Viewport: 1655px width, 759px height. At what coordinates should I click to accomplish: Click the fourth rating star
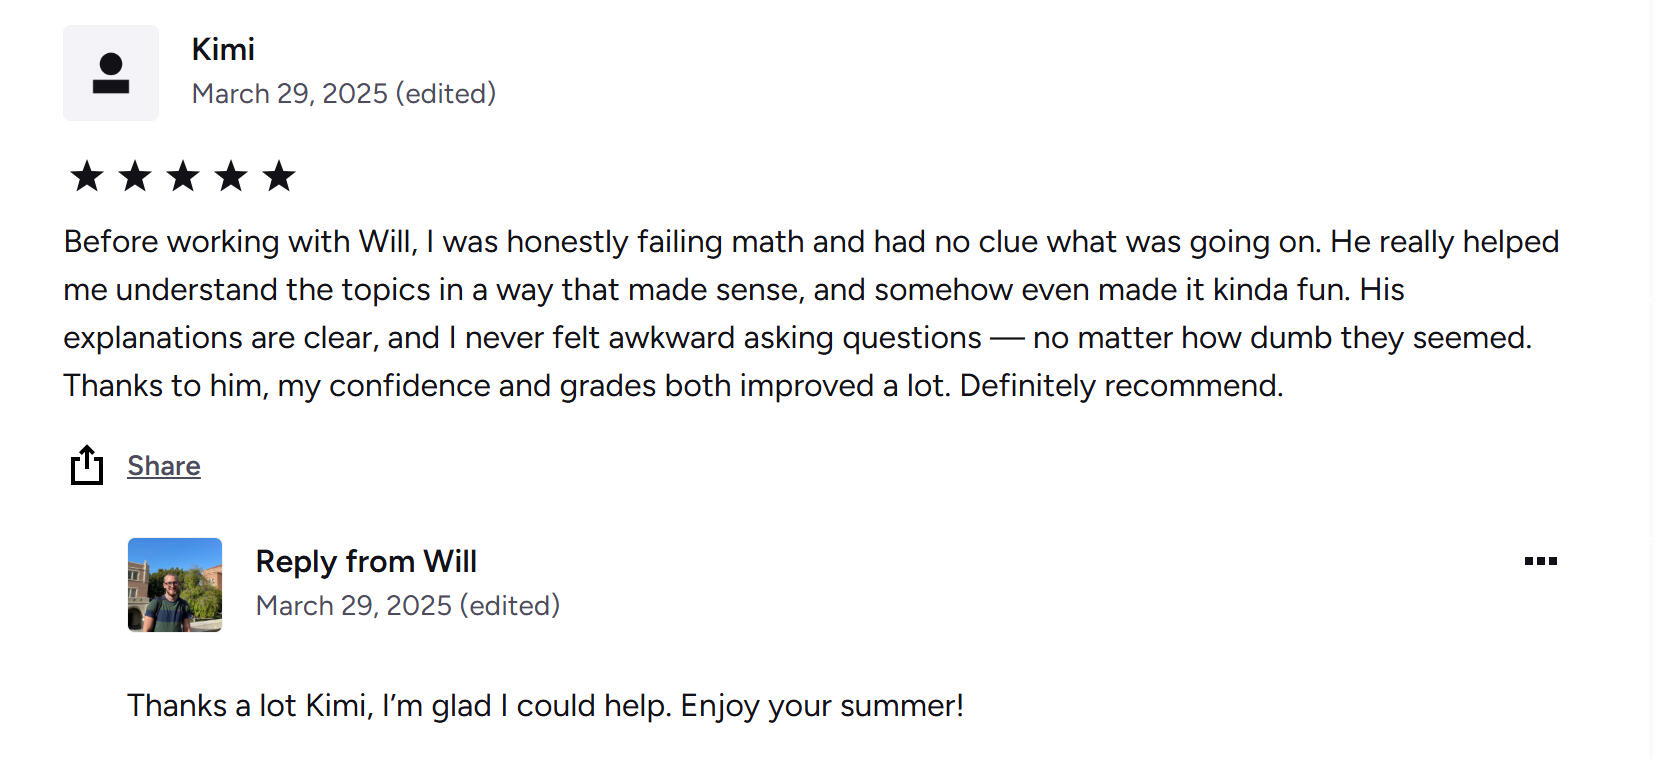point(231,176)
